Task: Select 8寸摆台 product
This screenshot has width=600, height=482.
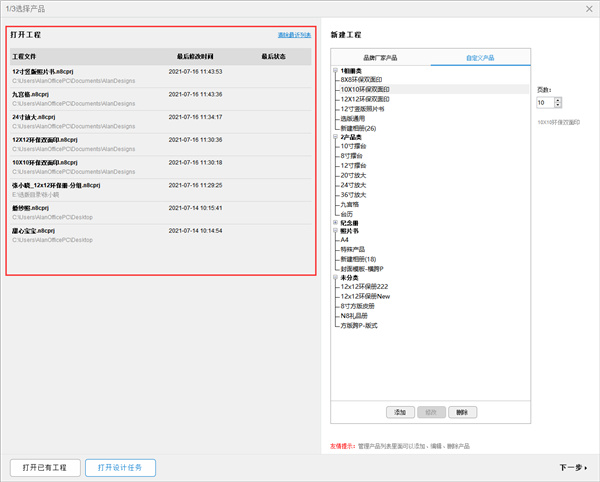Action: click(351, 156)
